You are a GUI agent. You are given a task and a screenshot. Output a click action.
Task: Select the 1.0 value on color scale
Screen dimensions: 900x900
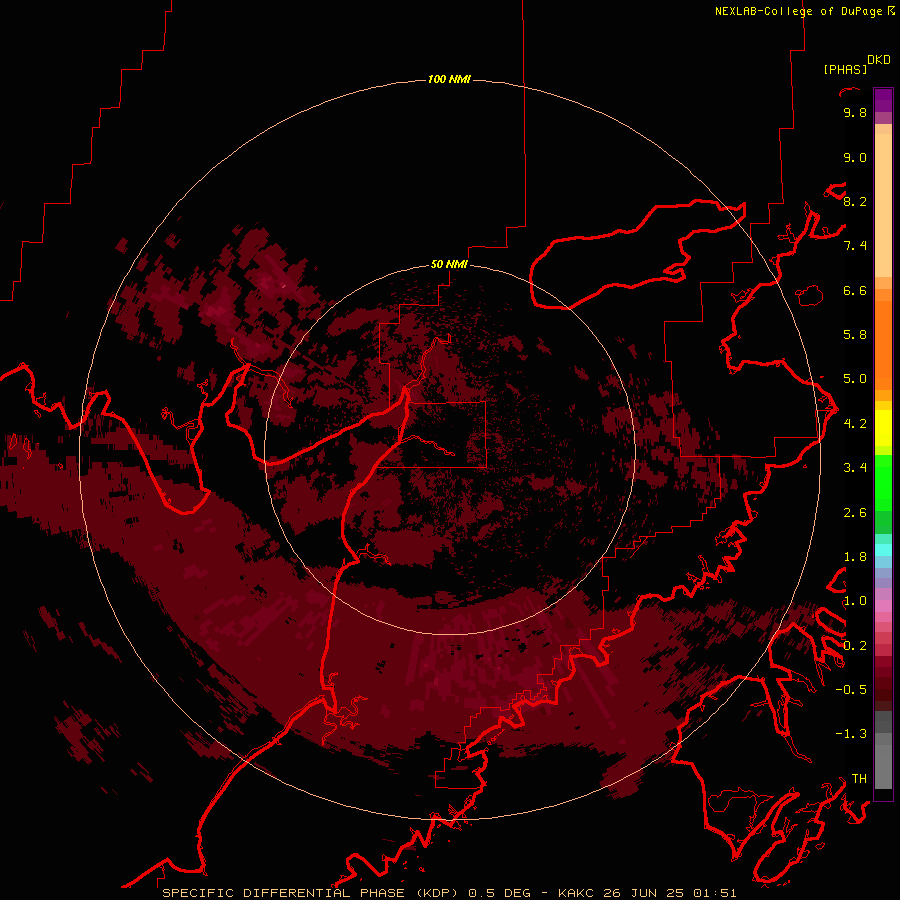(x=855, y=601)
